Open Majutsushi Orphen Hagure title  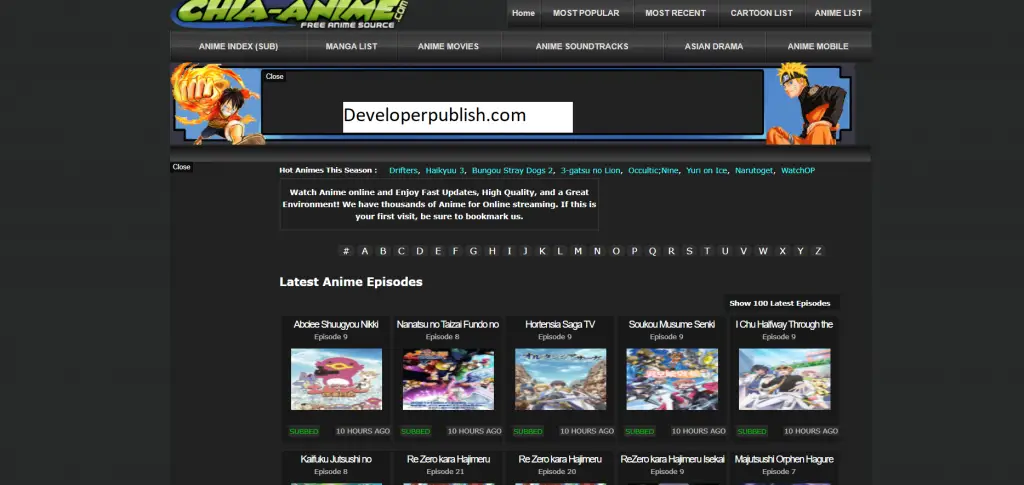point(784,460)
